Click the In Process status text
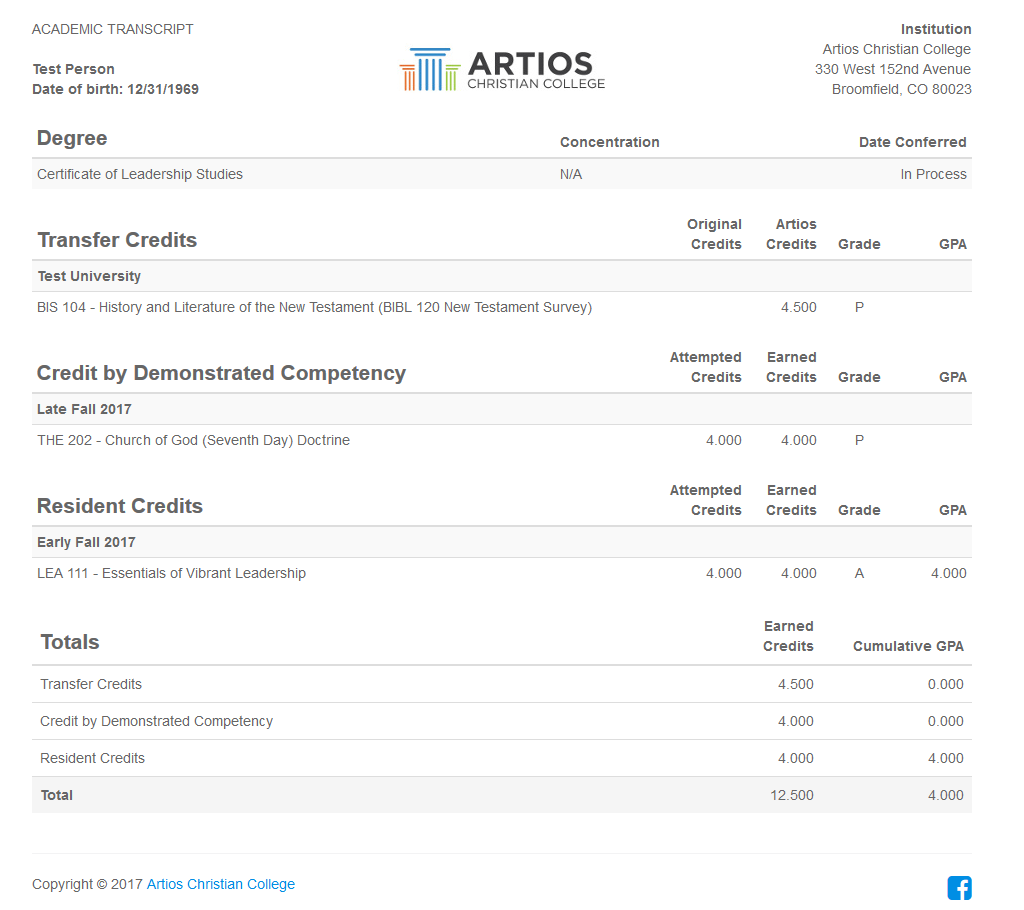The width and height of the screenshot is (1024, 910). (x=933, y=174)
